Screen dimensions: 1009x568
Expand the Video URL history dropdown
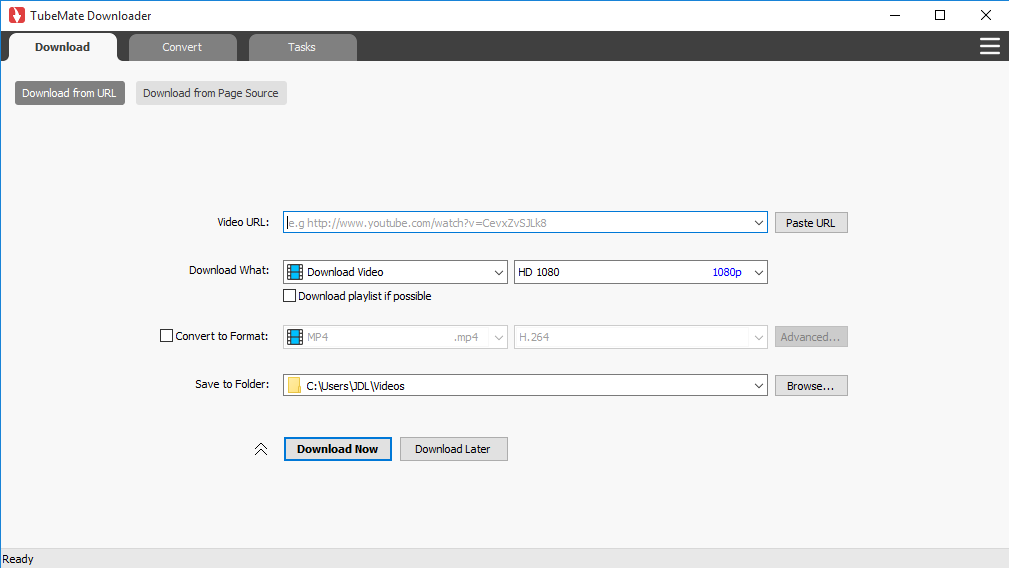coord(759,223)
